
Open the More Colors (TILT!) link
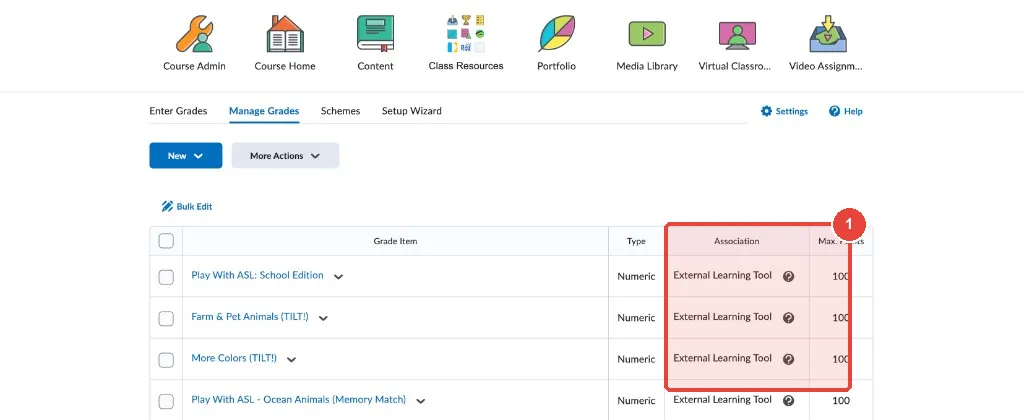click(234, 359)
